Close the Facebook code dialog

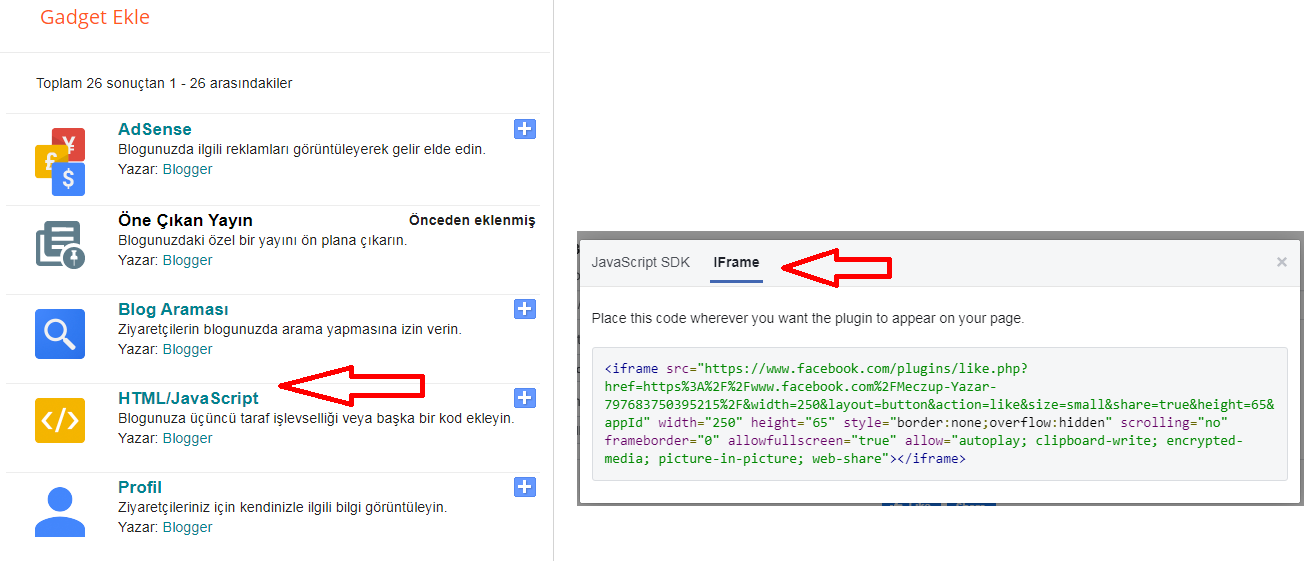[1281, 262]
